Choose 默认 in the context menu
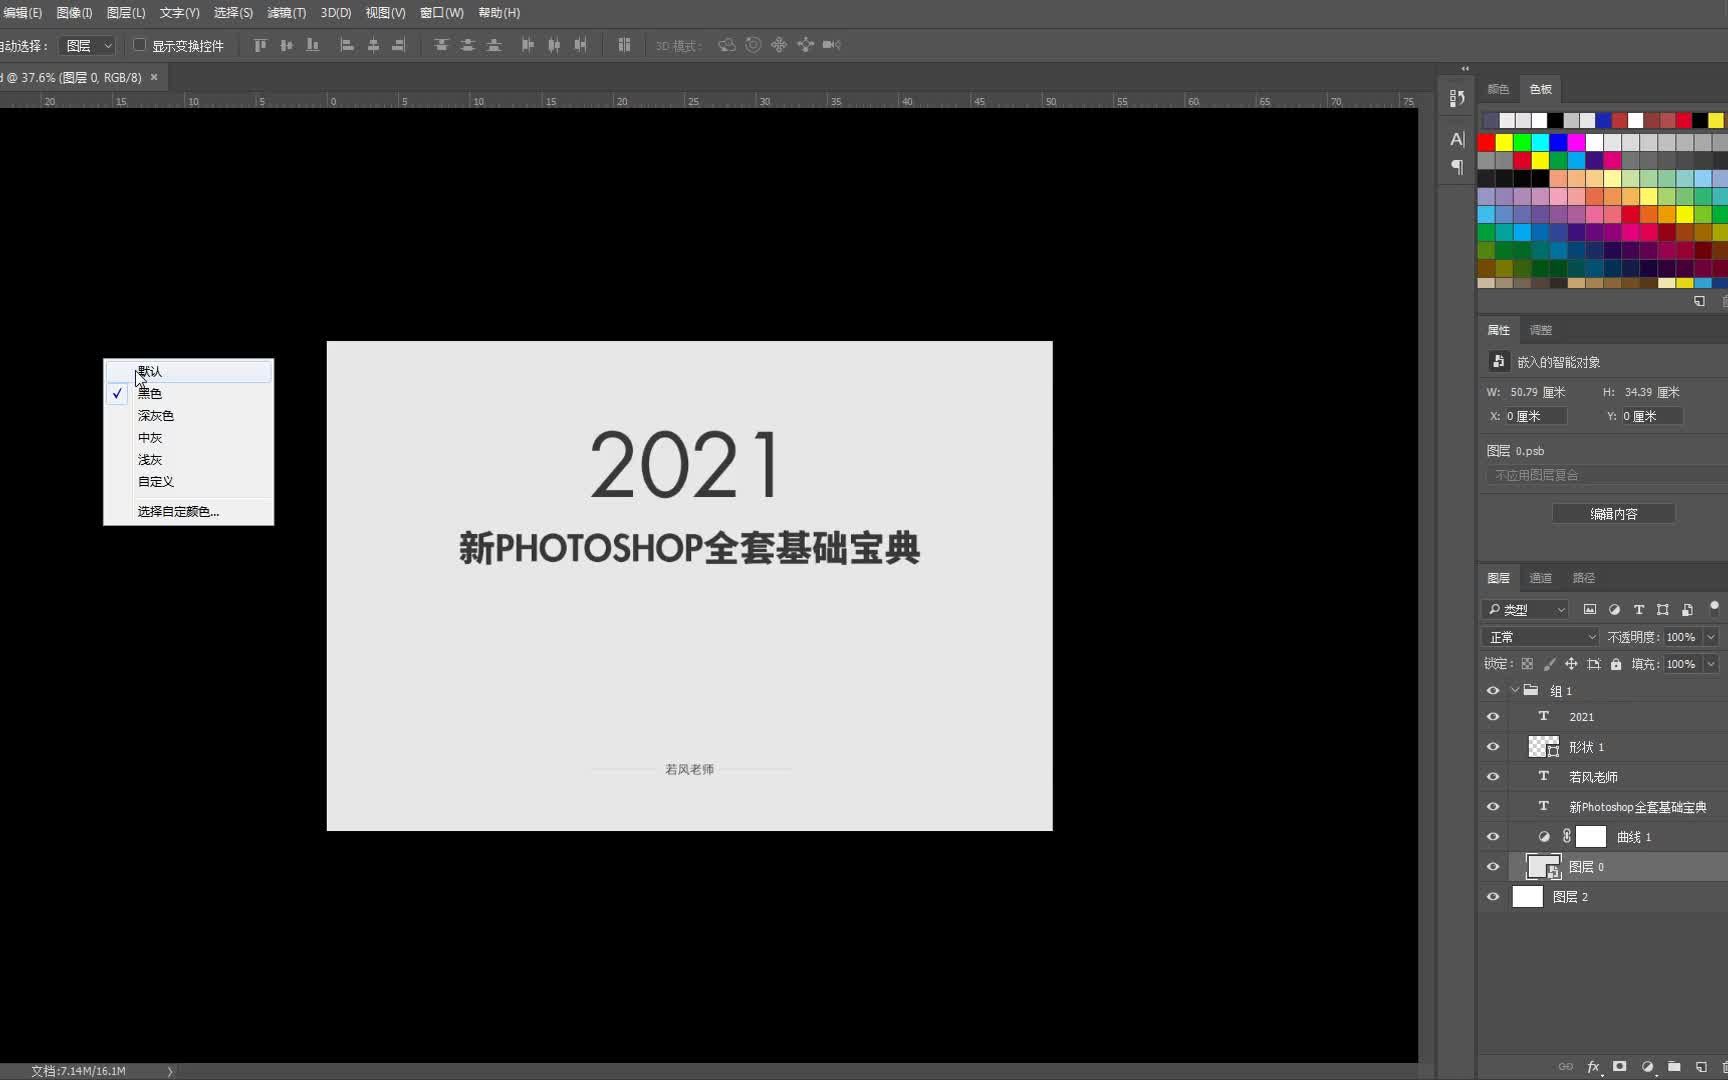Viewport: 1728px width, 1080px height. click(188, 371)
